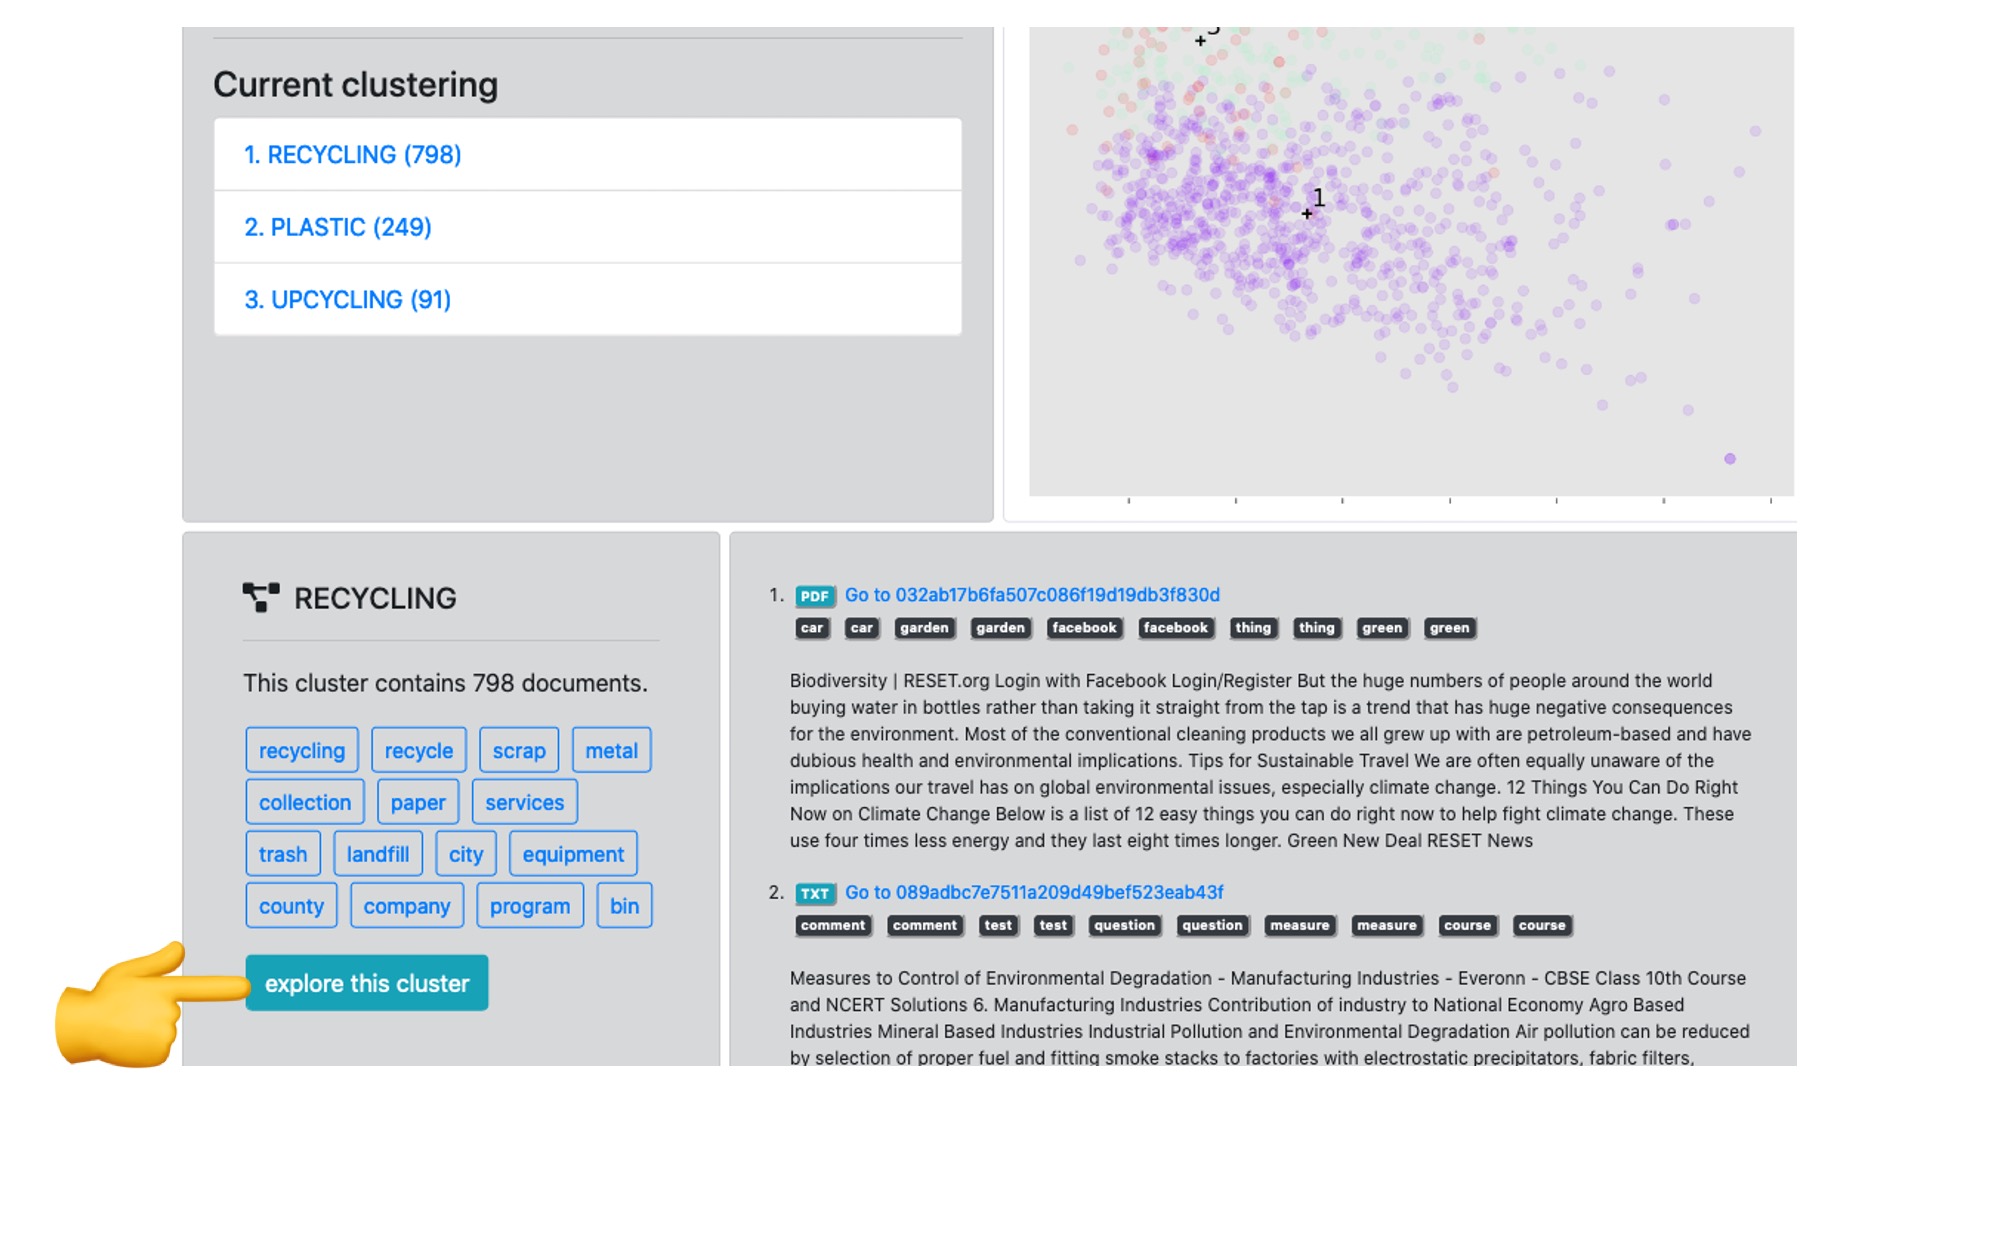Viewport: 2000px width, 1250px height.
Task: Click the TXT badge on second document
Action: point(815,893)
